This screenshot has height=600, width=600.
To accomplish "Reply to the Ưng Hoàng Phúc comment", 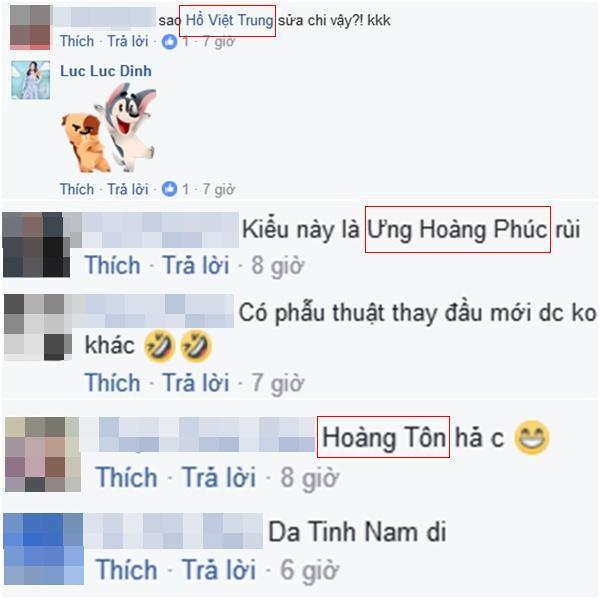I will point(196,265).
